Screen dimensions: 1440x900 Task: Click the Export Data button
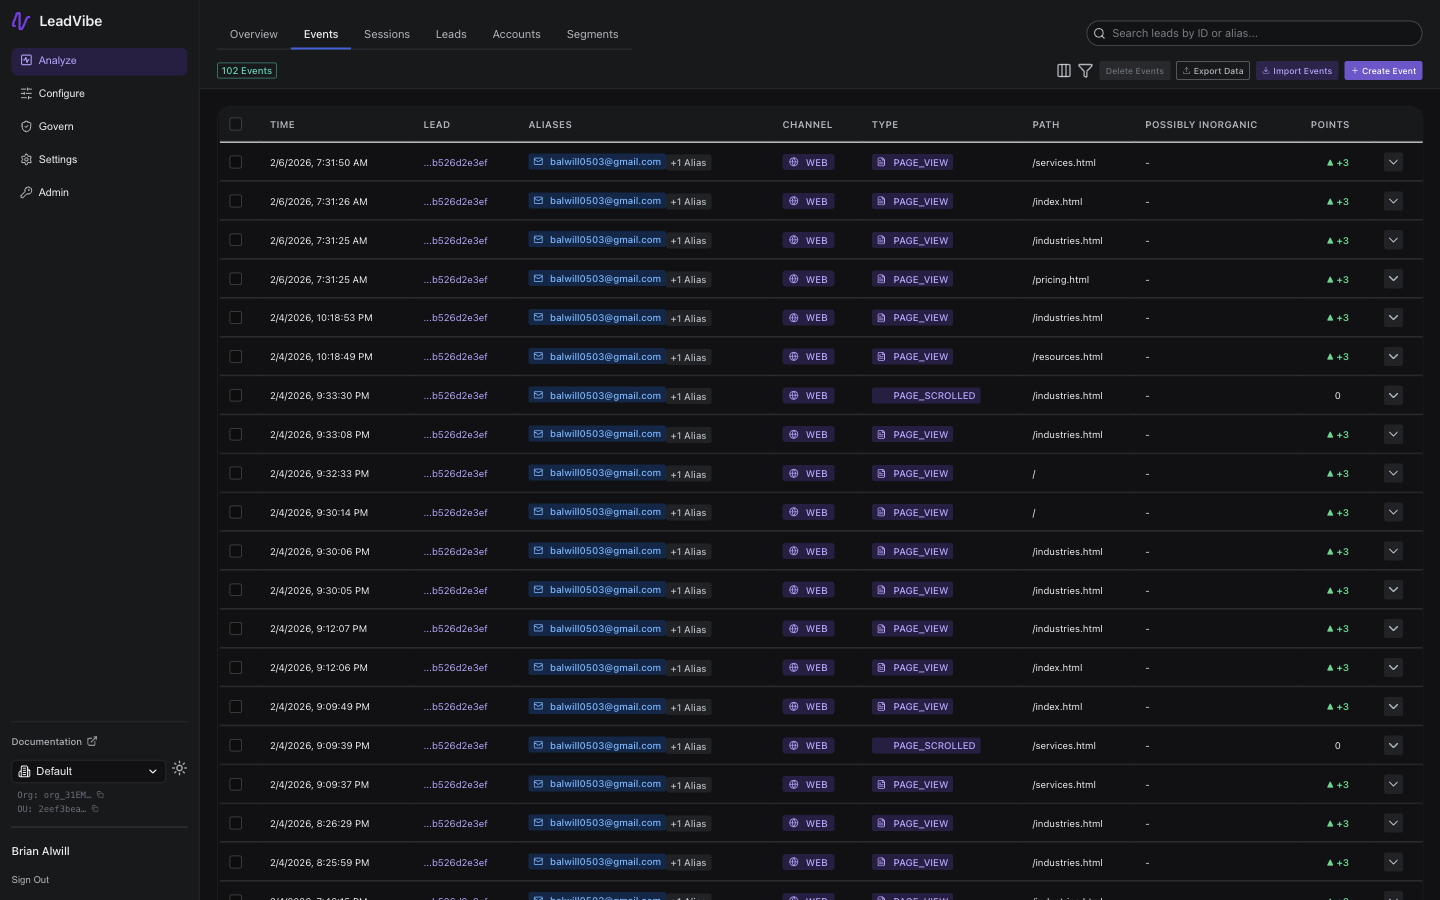tap(1212, 70)
